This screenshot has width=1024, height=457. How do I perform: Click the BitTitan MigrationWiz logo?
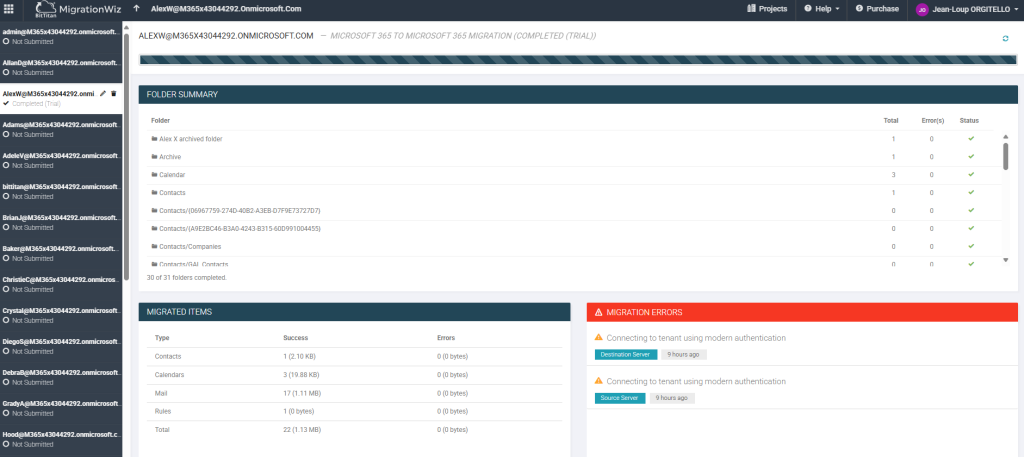pyautogui.click(x=78, y=9)
